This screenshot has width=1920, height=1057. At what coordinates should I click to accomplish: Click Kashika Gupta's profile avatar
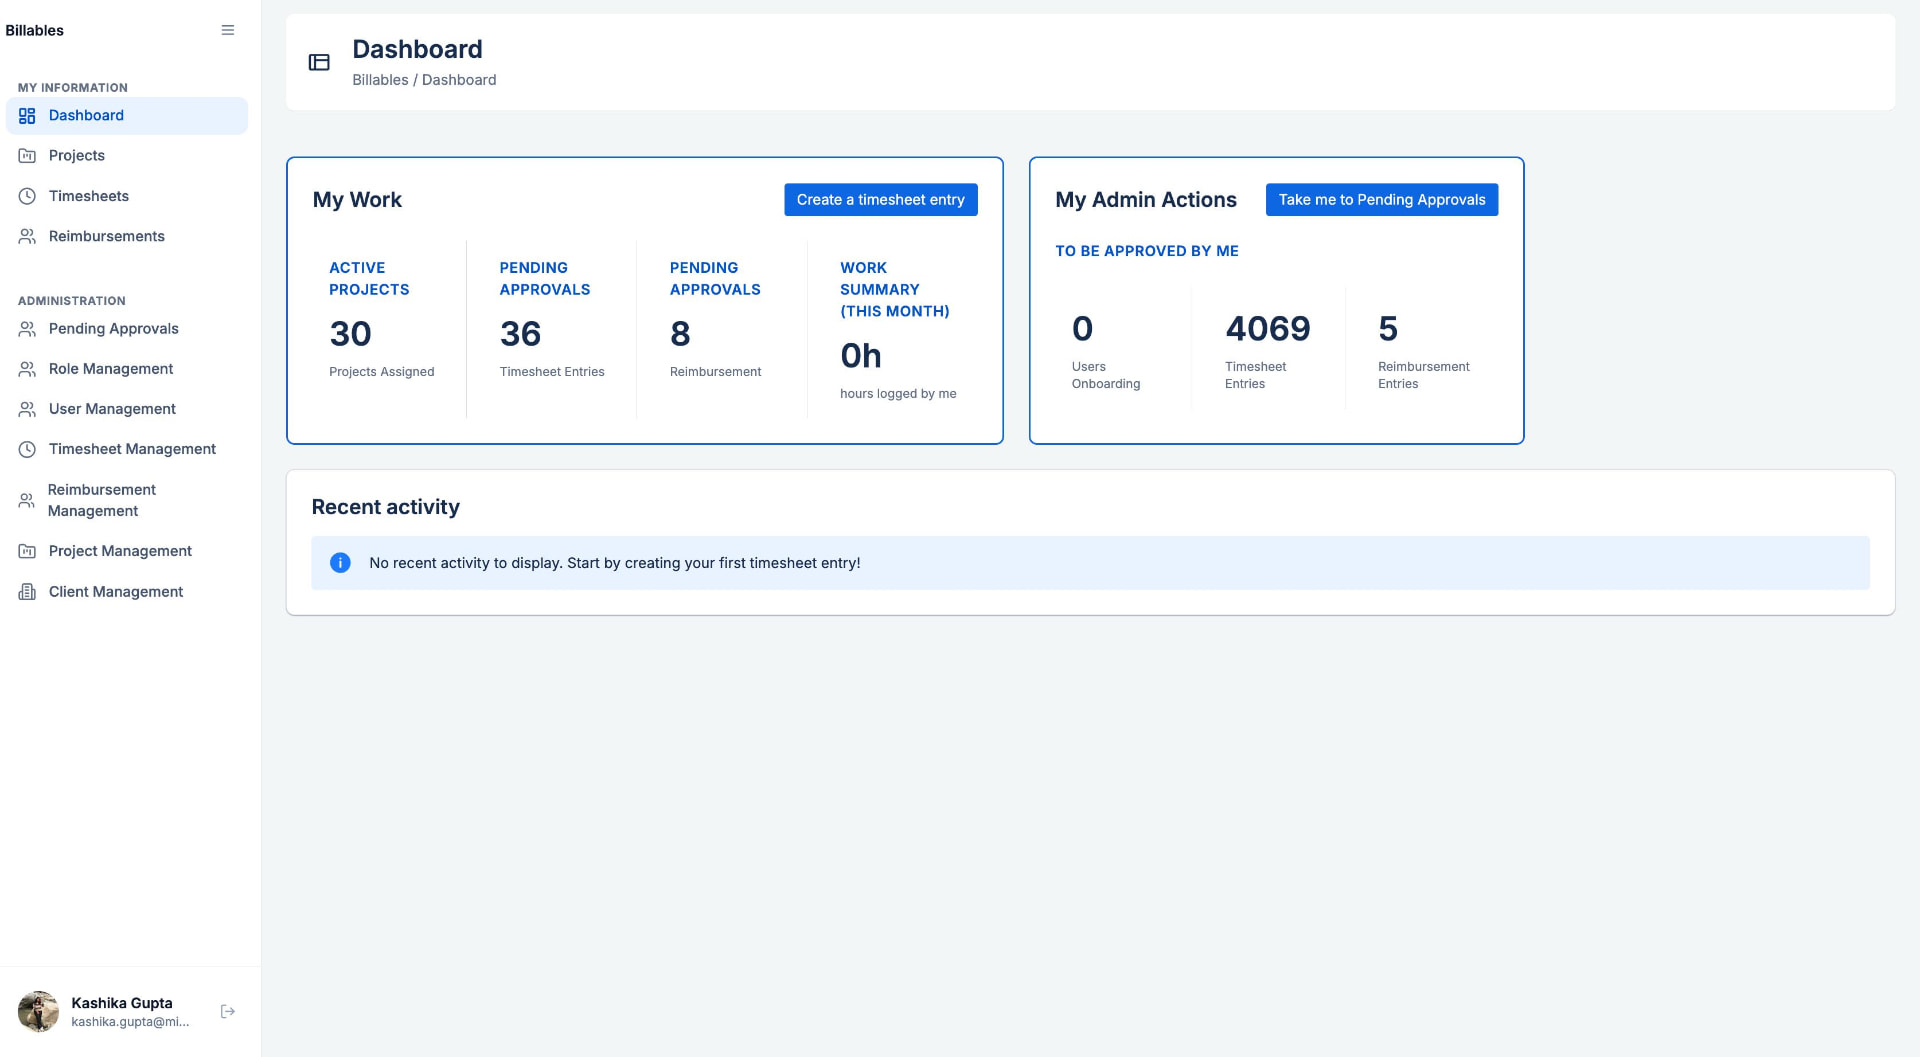38,1011
